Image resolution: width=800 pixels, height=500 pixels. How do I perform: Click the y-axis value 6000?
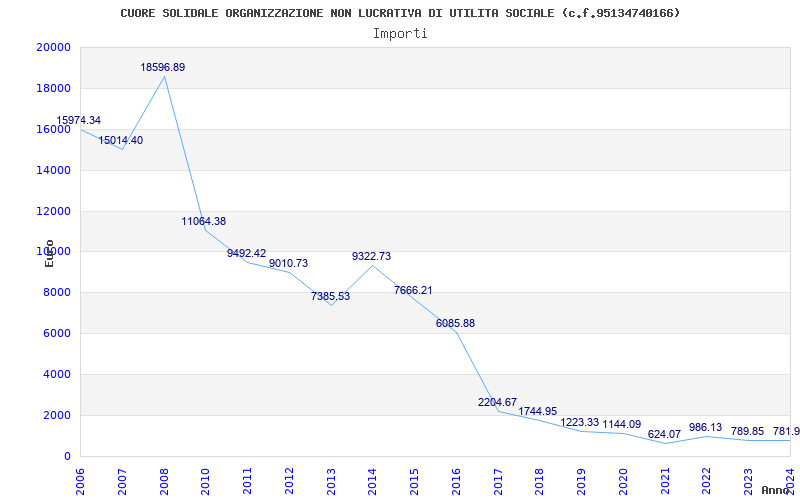57,334
